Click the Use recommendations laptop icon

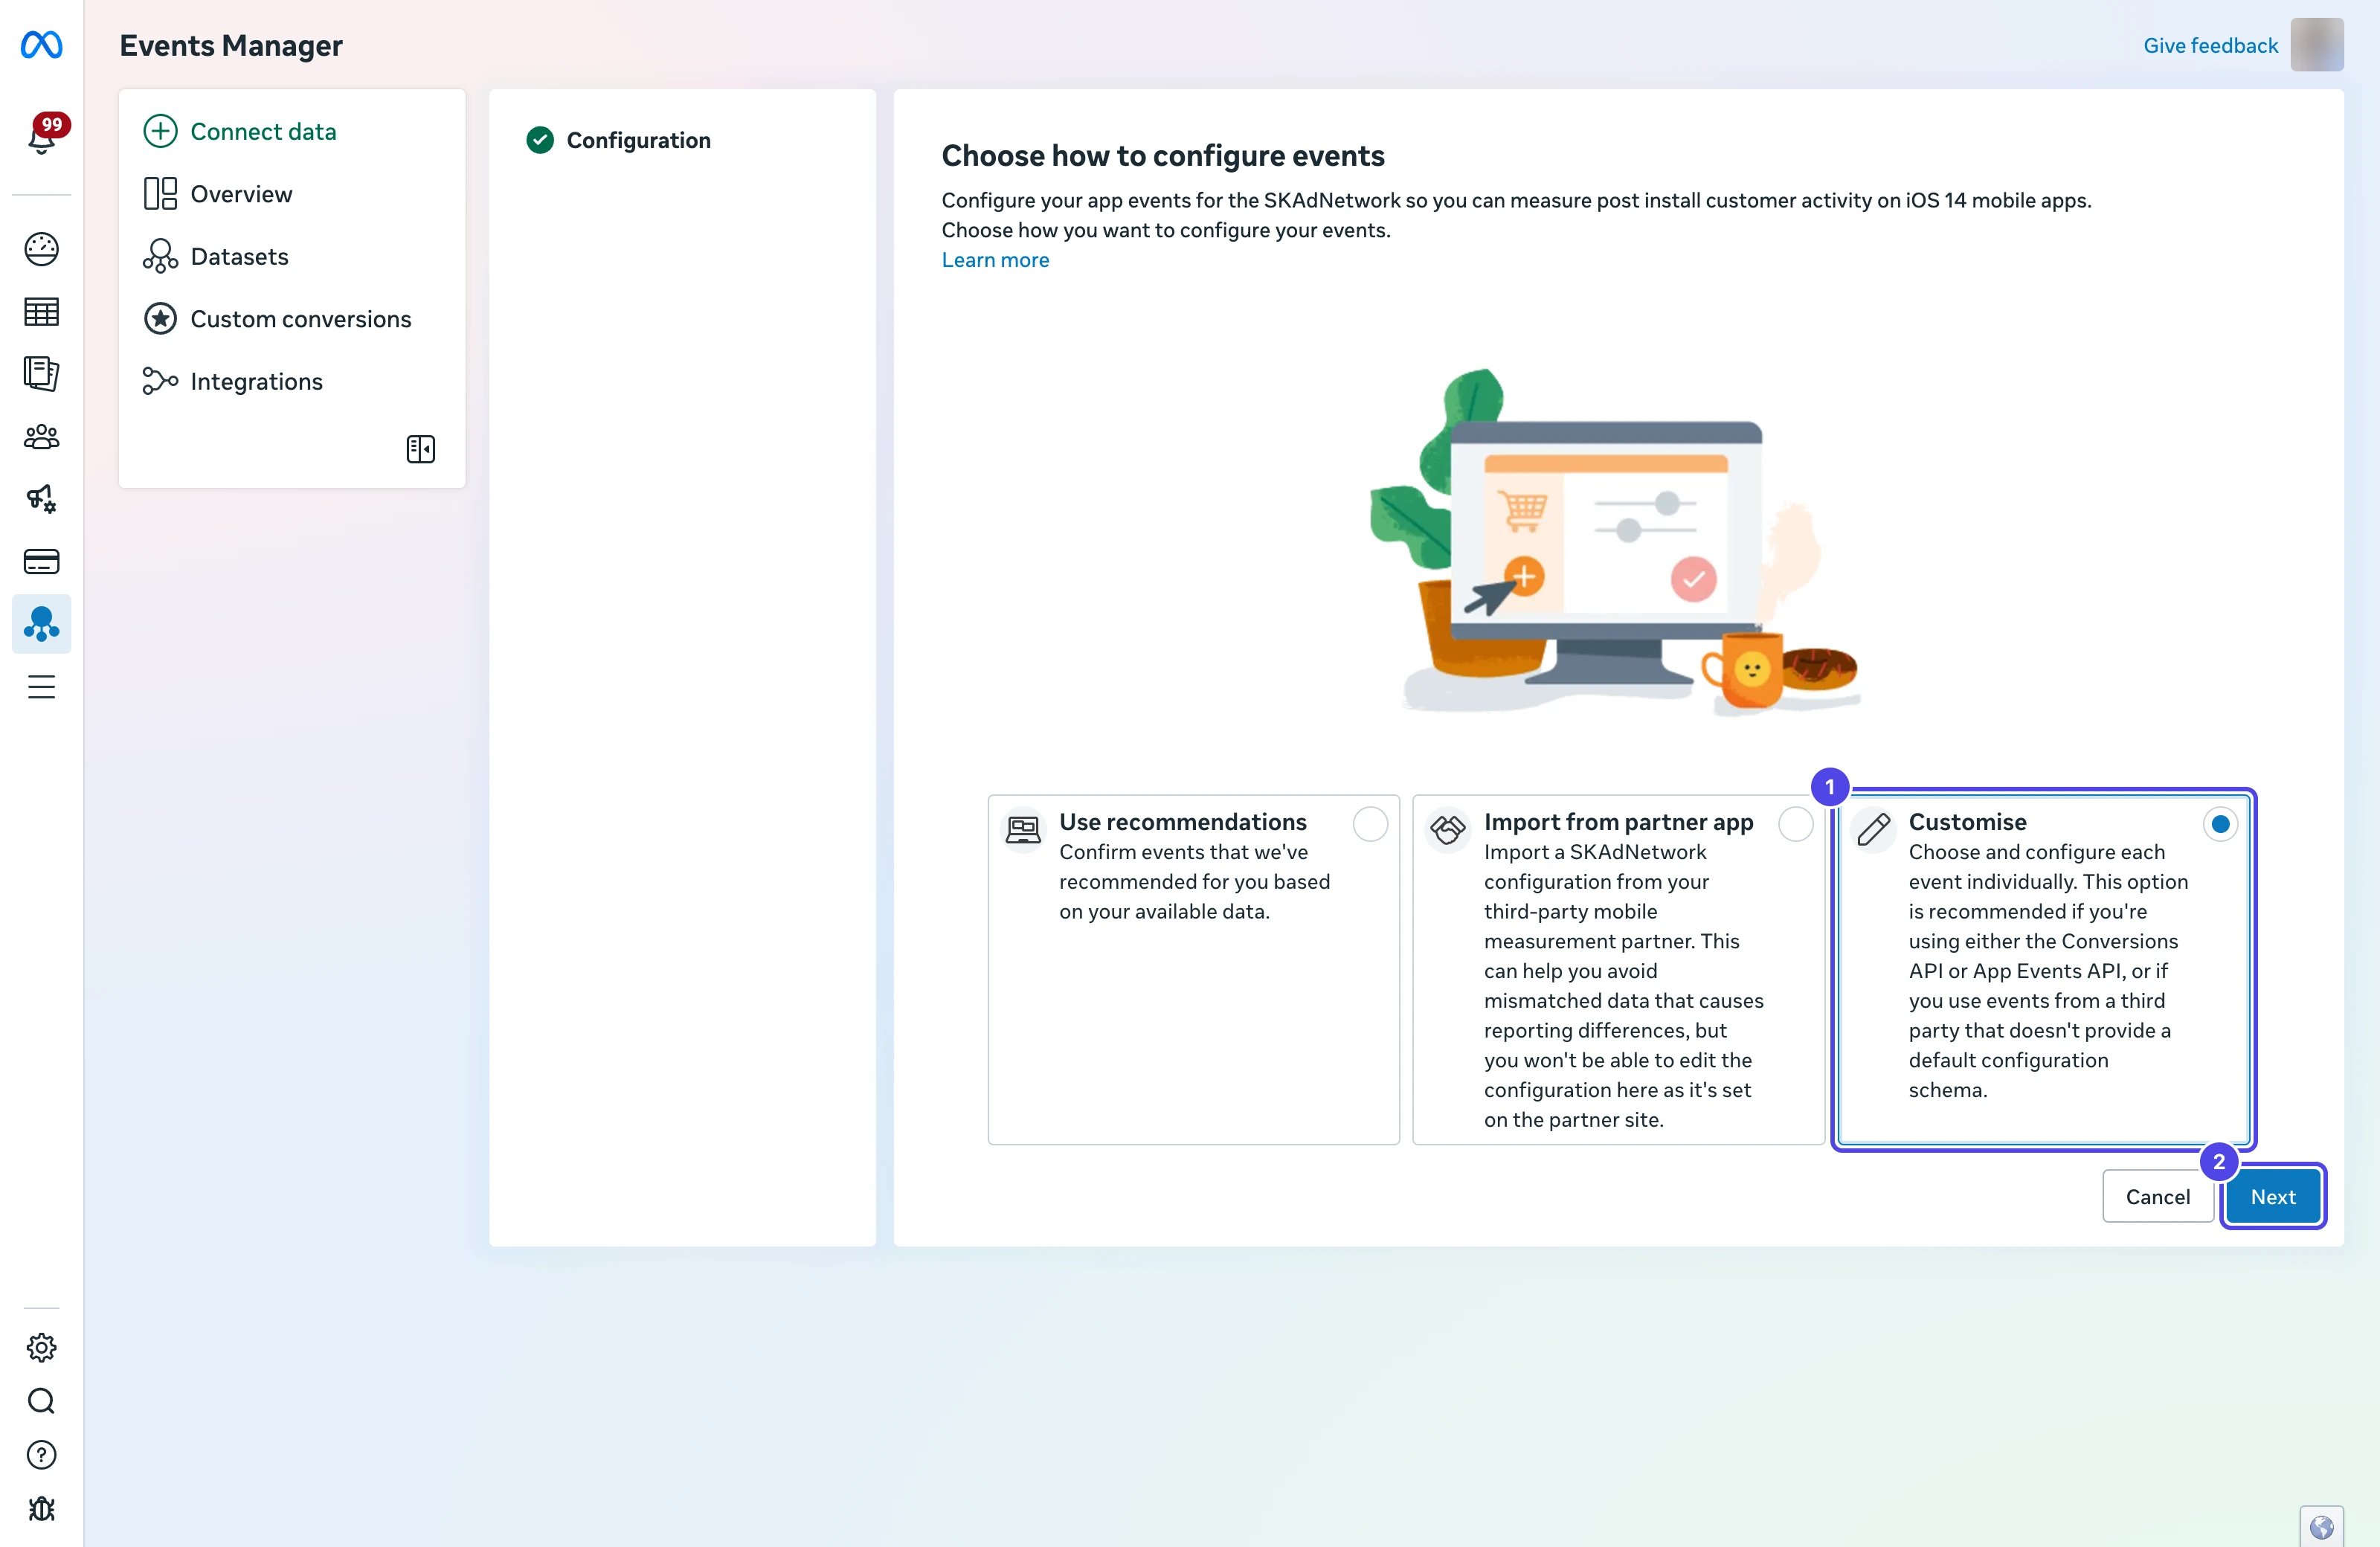coord(1023,829)
